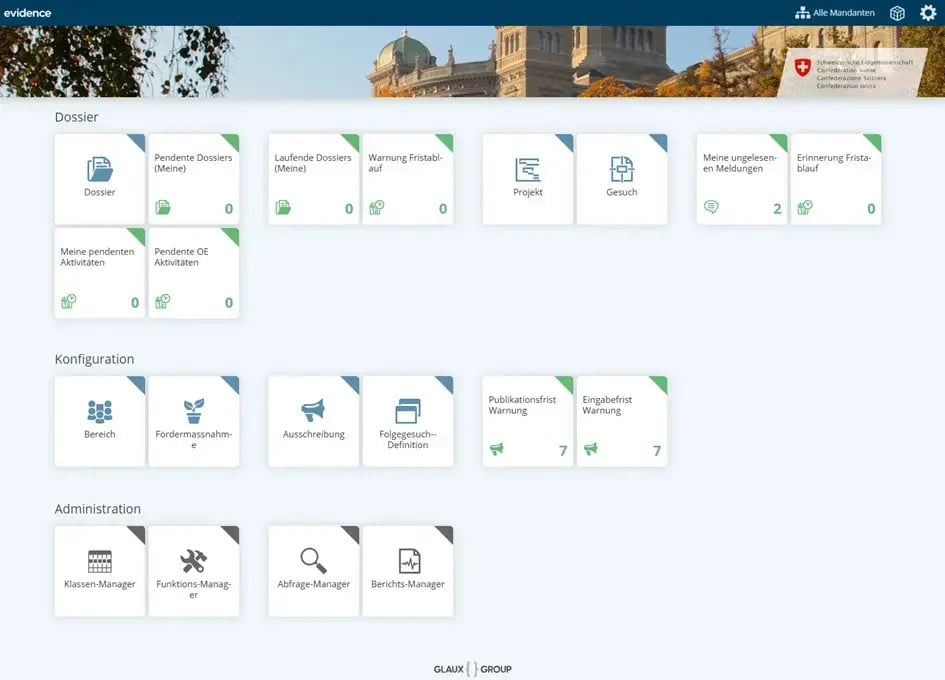
Task: Click the cube icon in header
Action: tap(897, 13)
